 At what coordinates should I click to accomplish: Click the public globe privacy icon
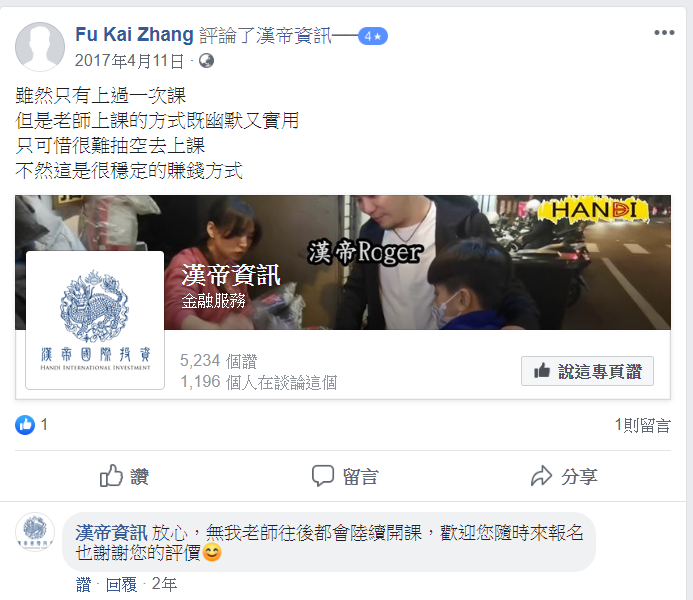click(206, 61)
